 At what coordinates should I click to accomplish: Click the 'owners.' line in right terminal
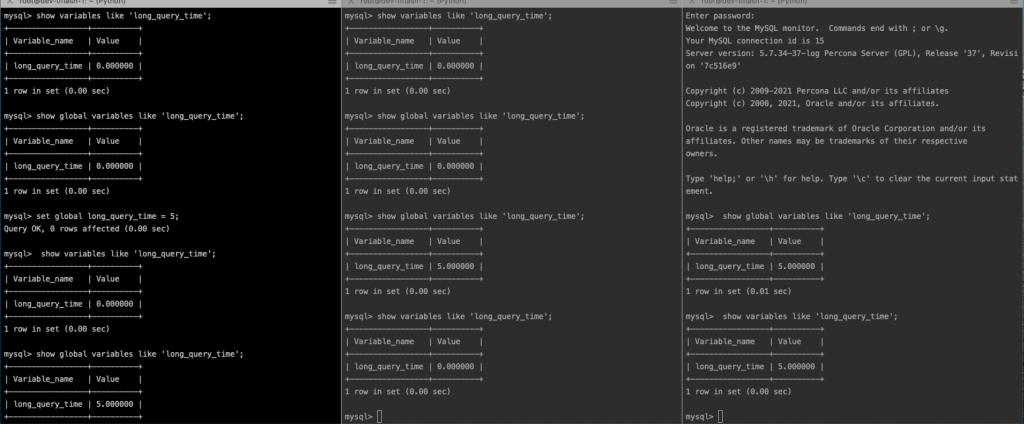pyautogui.click(x=701, y=154)
